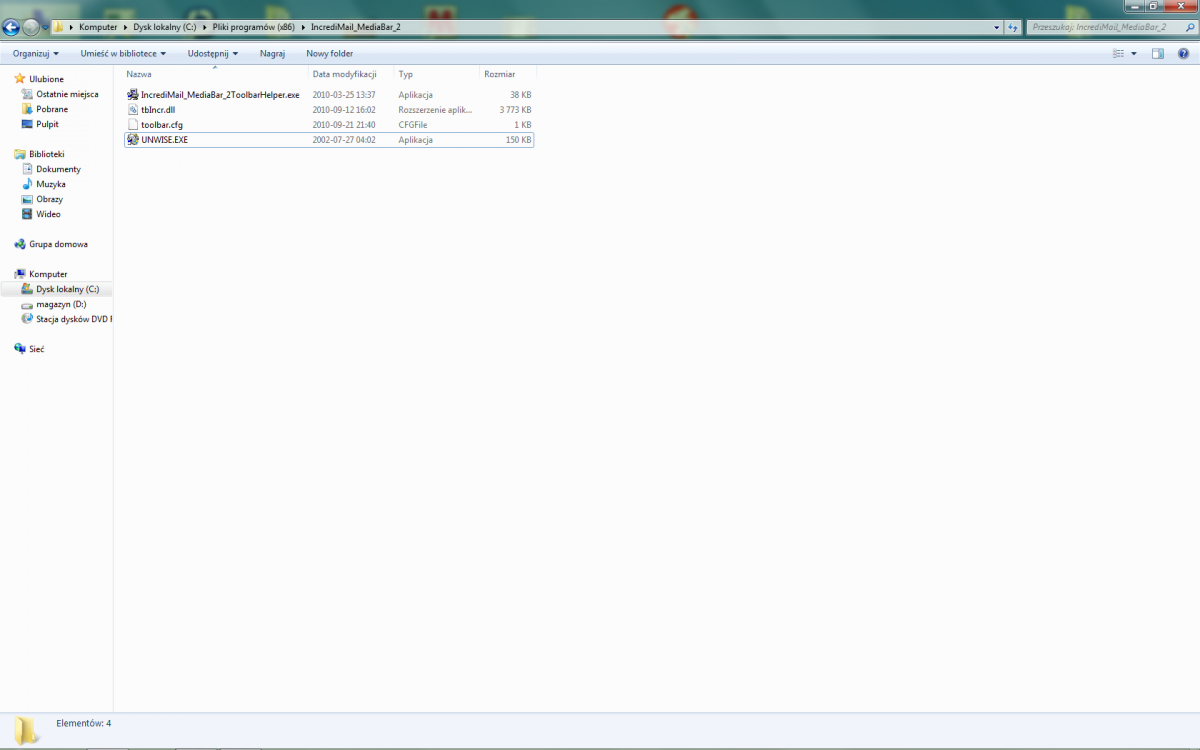Viewport: 1200px width, 750px height.
Task: Open the Dokumenty library
Action: coord(58,169)
